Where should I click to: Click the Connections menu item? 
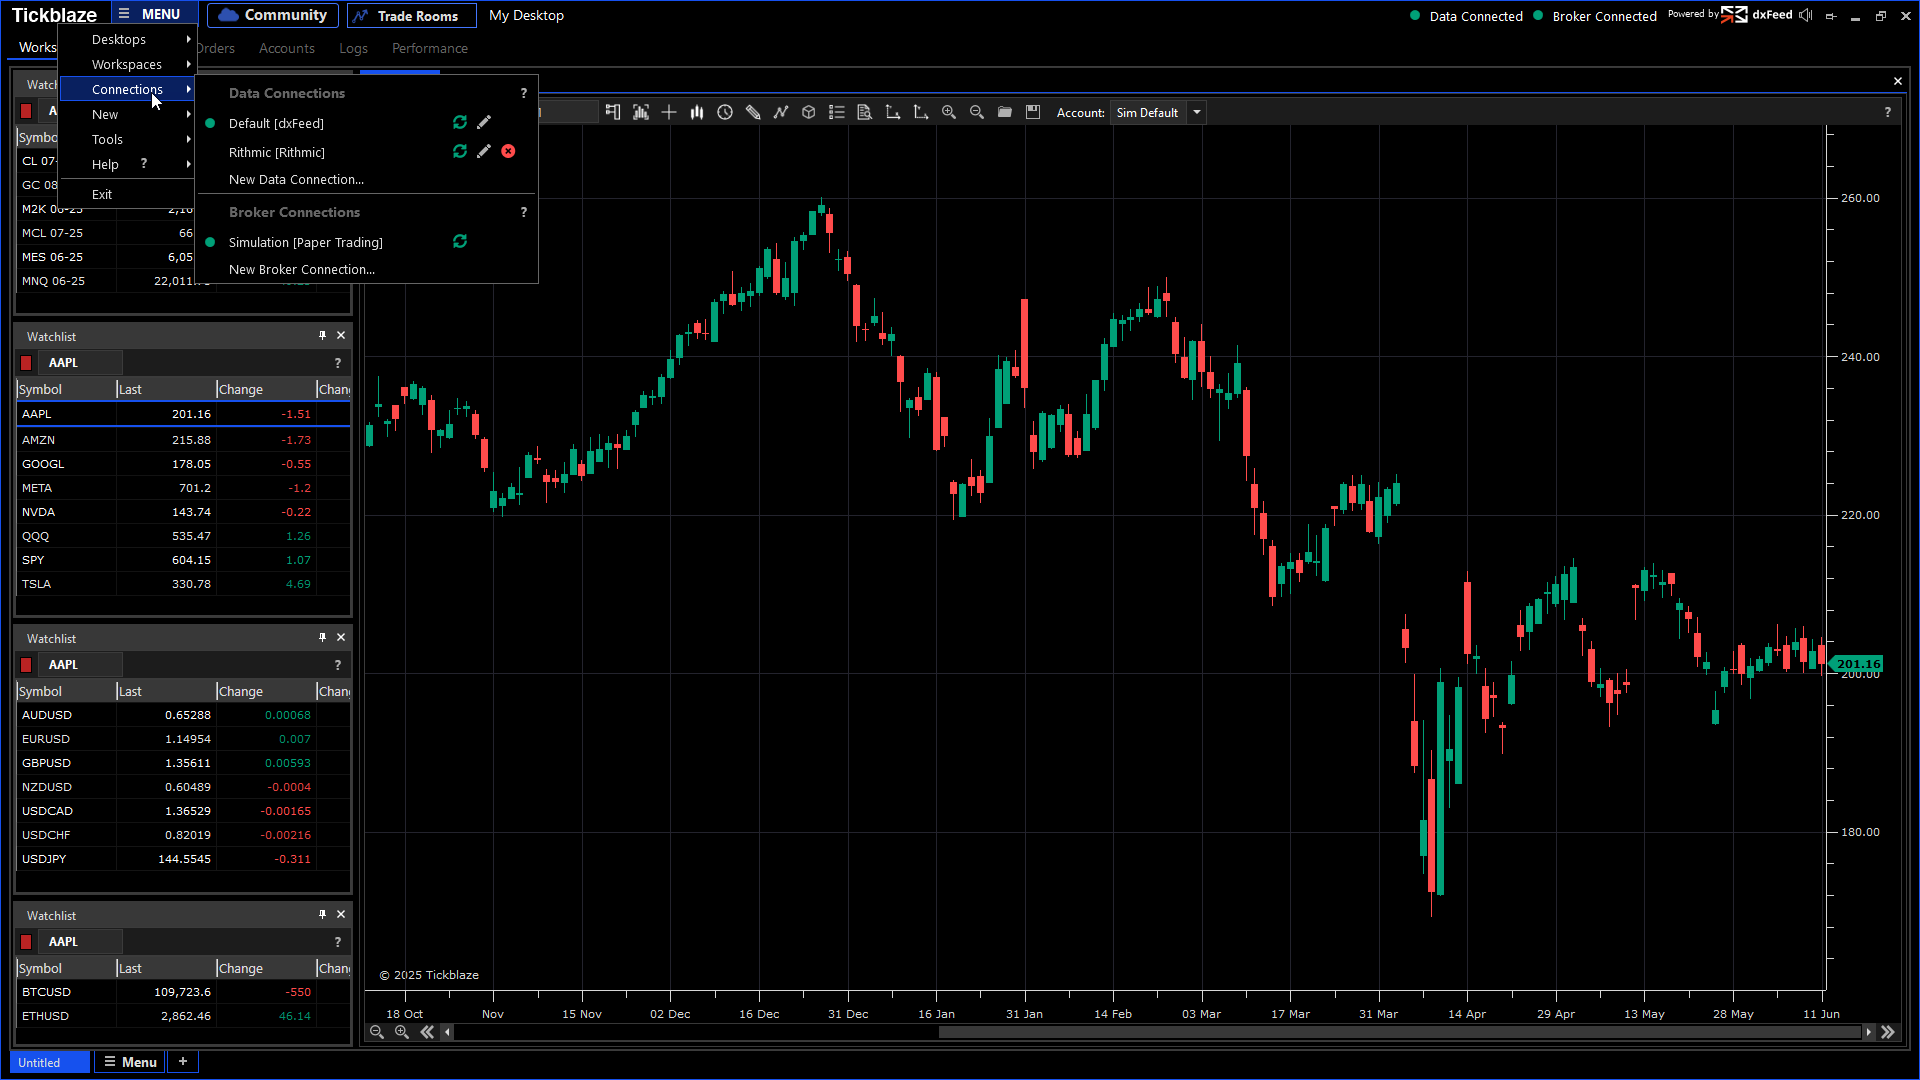(127, 89)
